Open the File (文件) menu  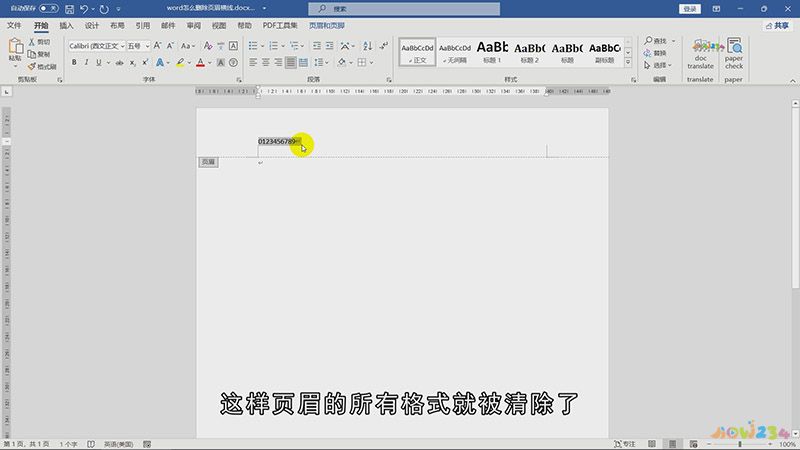tap(14, 25)
